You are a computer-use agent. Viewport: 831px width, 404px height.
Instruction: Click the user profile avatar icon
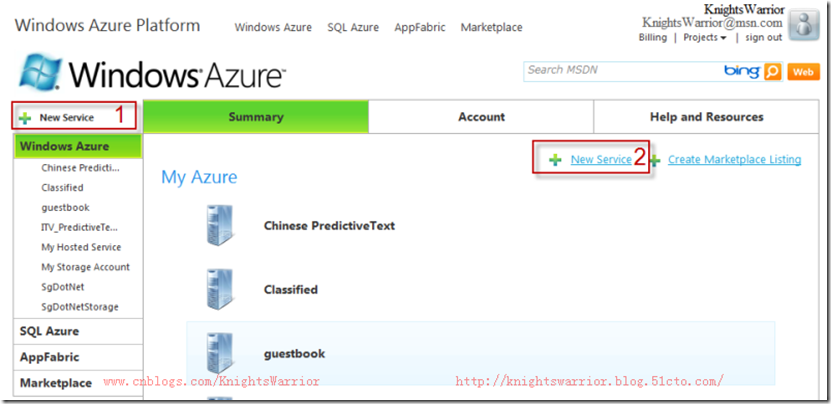804,24
